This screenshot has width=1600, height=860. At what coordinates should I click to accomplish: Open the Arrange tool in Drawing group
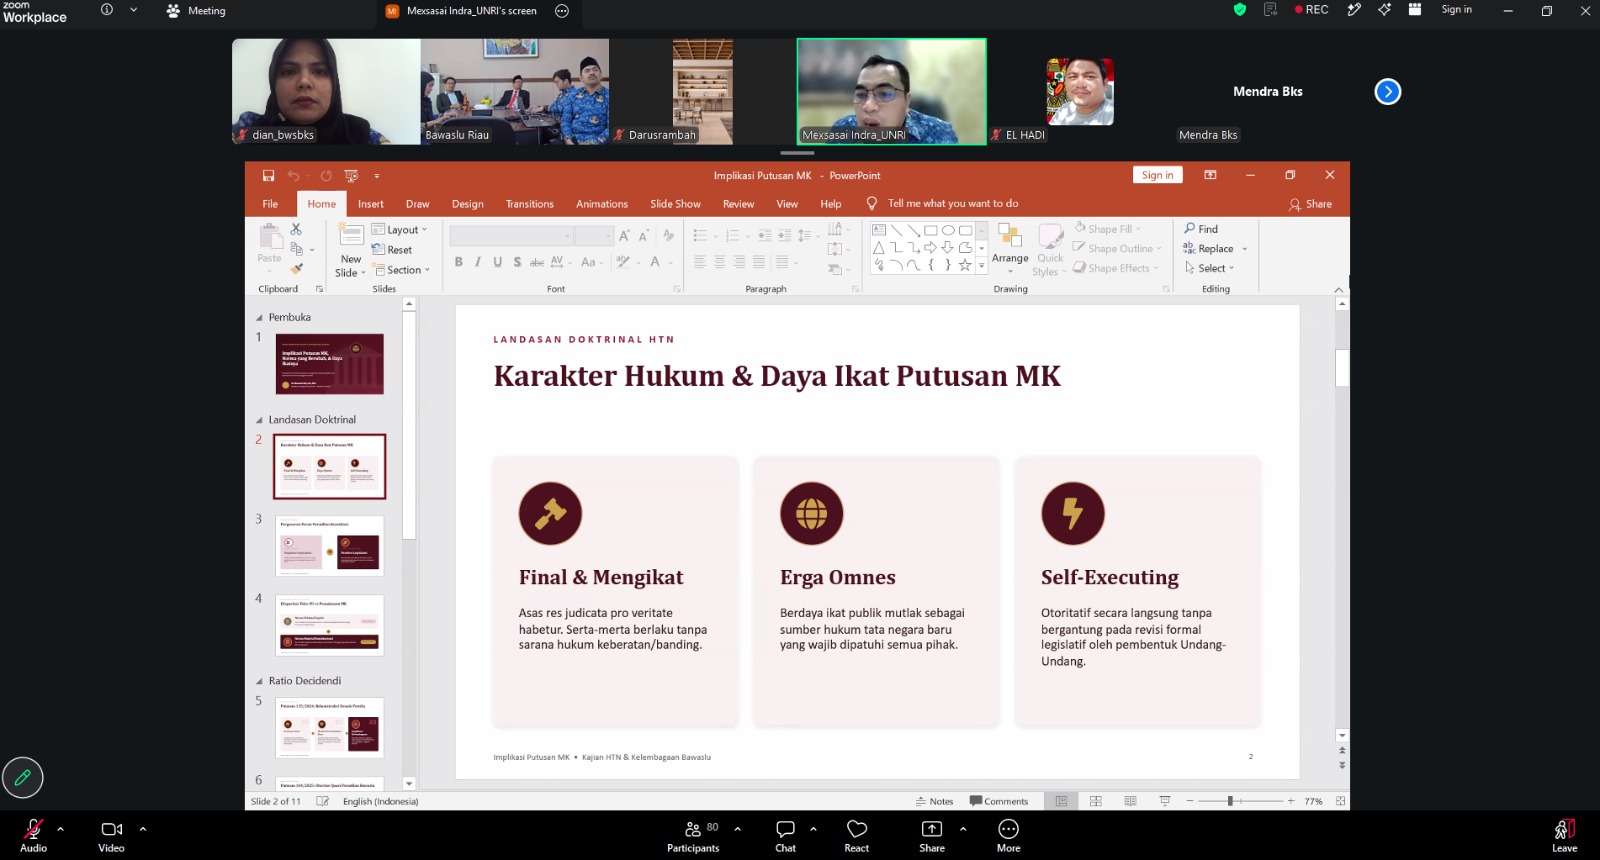(x=1010, y=248)
